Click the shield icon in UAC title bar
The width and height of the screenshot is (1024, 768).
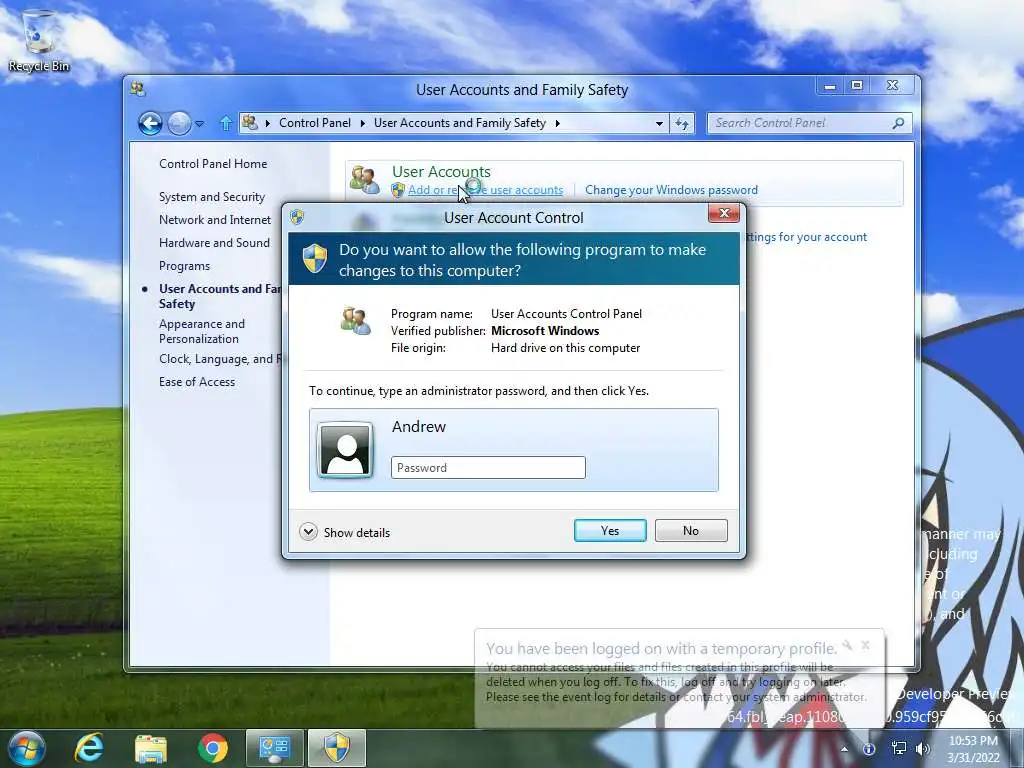[x=297, y=217]
